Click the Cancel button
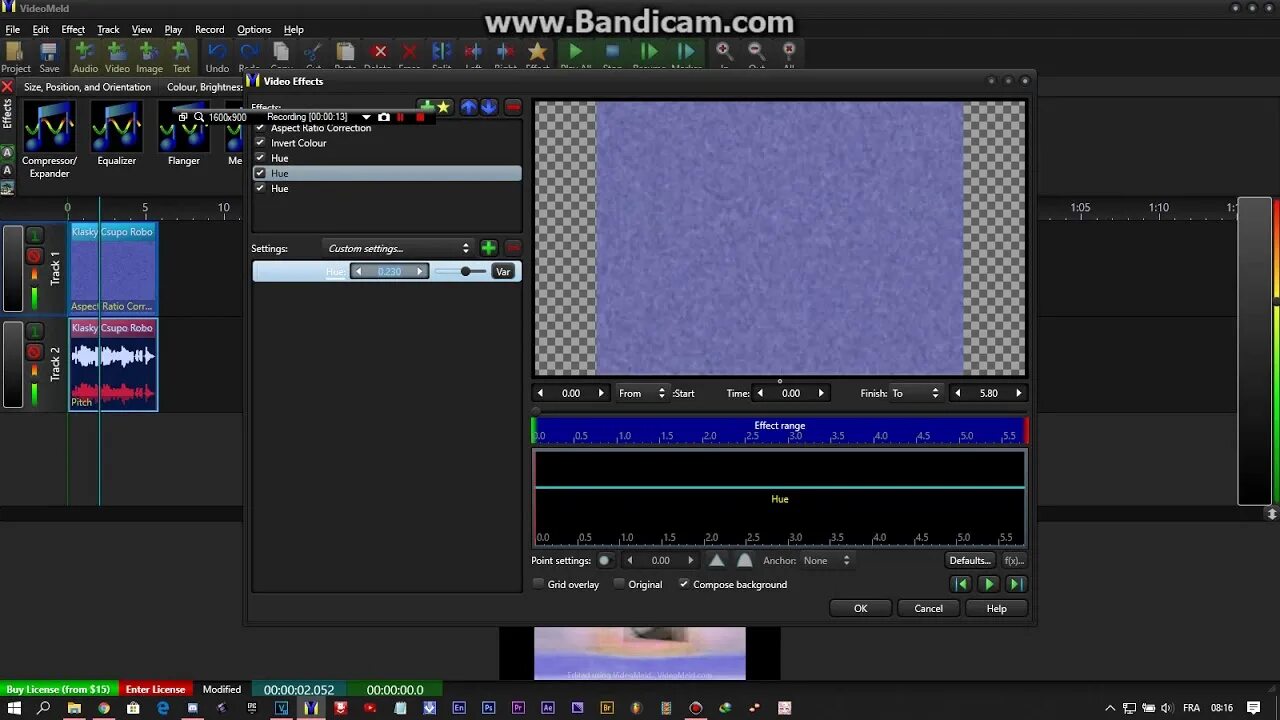1280x720 pixels. click(x=928, y=608)
